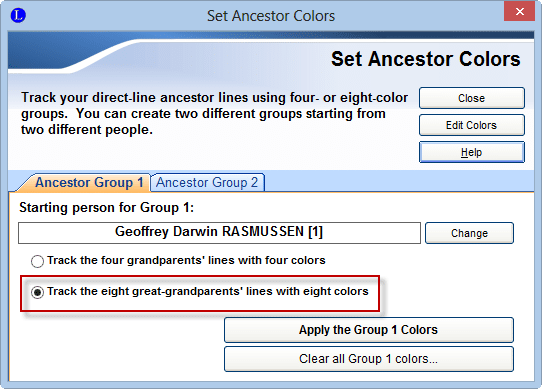The image size is (542, 389).
Task: Open the Edit Colors dialog
Action: click(471, 125)
